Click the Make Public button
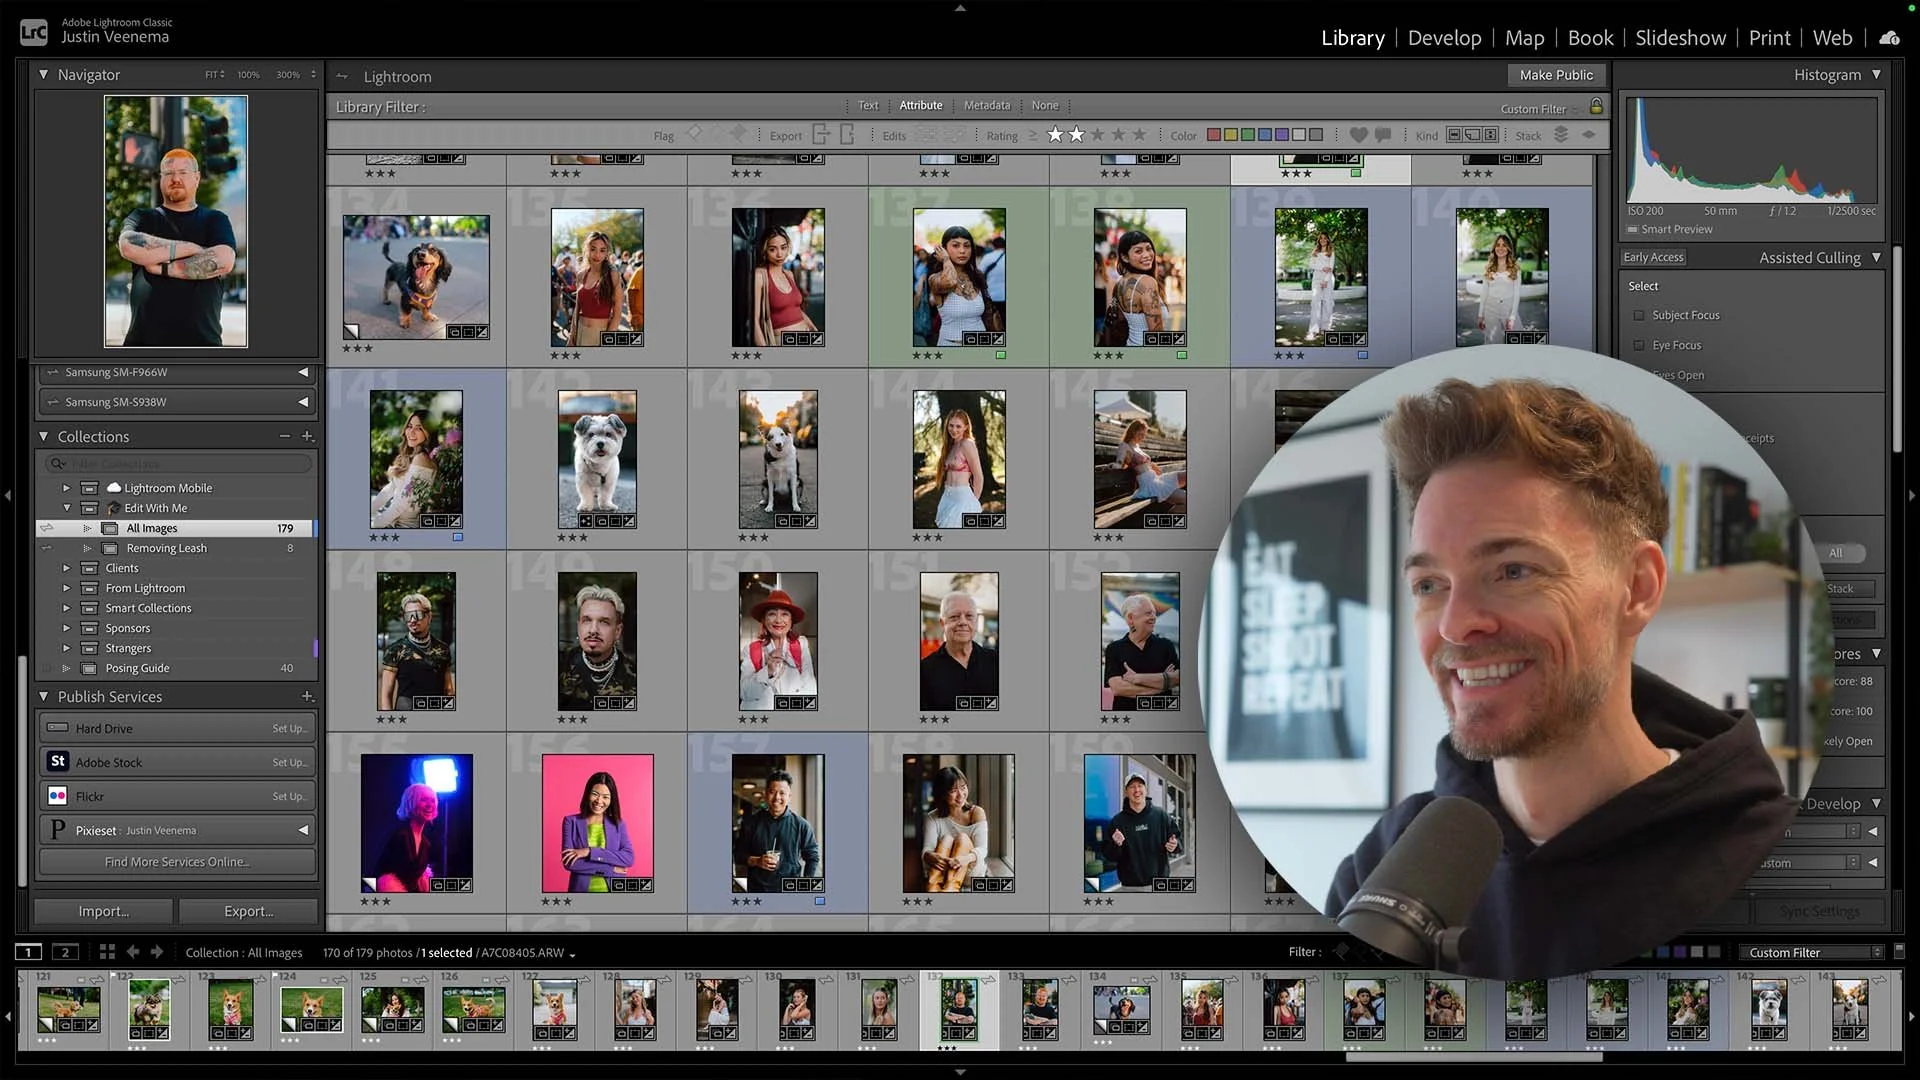1920x1080 pixels. click(1556, 75)
